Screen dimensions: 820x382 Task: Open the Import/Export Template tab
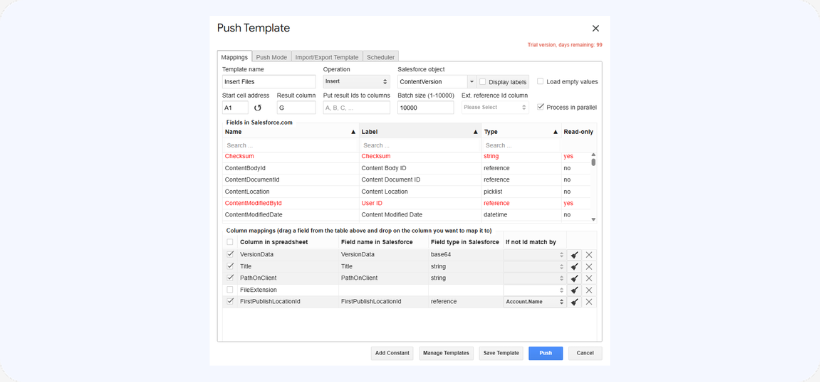327,57
